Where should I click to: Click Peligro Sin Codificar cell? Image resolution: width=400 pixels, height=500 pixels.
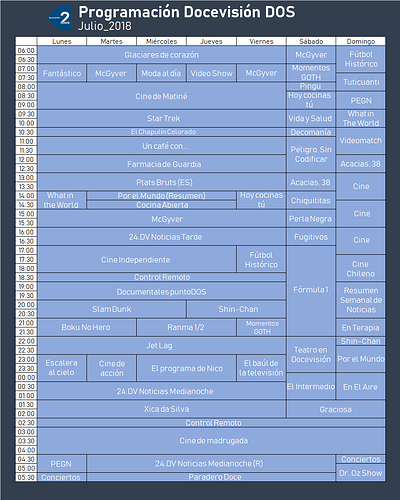click(x=311, y=155)
